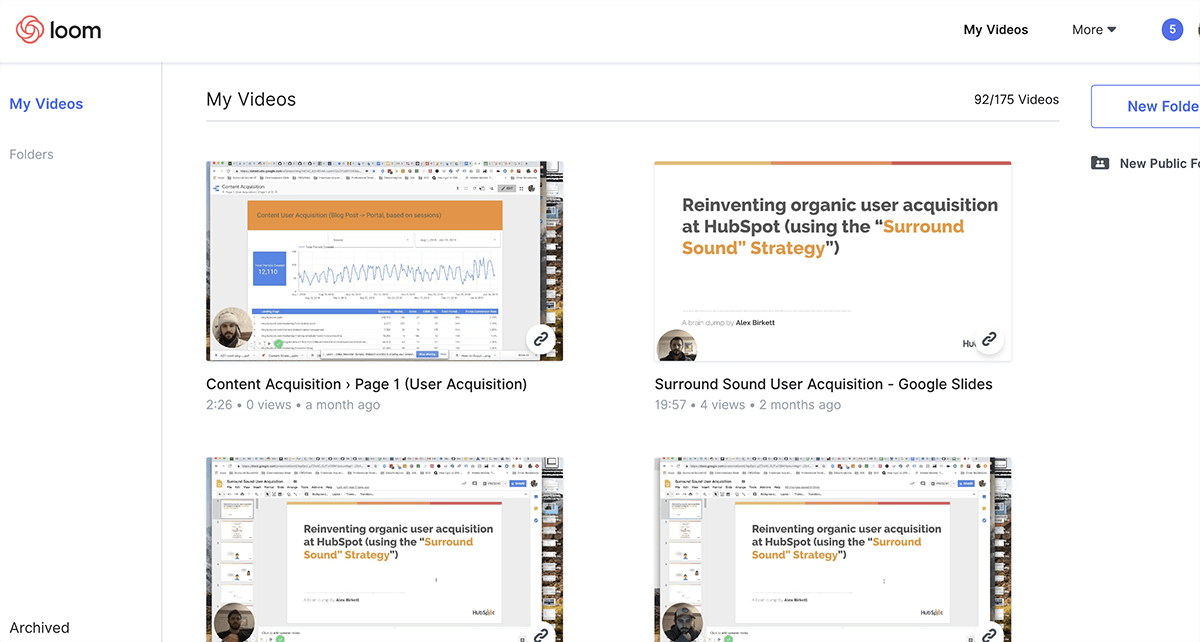The height and width of the screenshot is (642, 1200).
Task: Click presenter avatar on Surround Sound thumbnail
Action: pyautogui.click(x=677, y=345)
